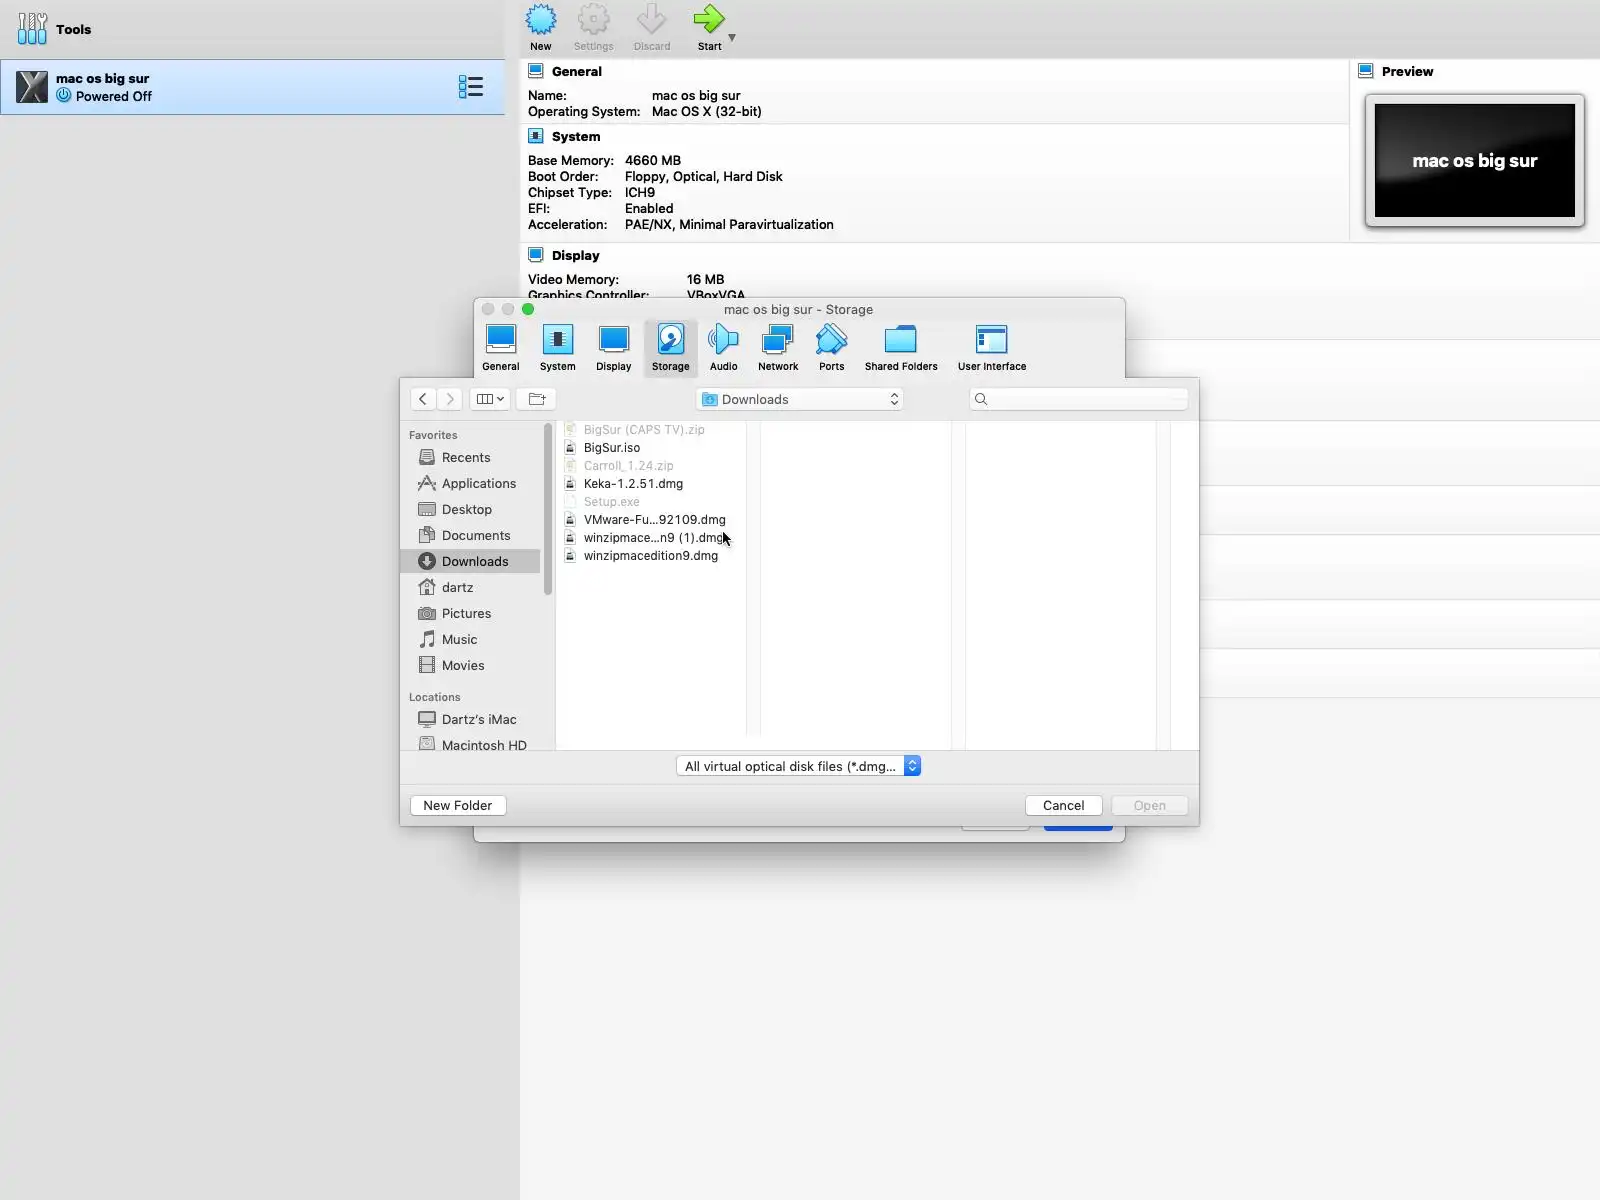This screenshot has width=1600, height=1200.
Task: Select Dartz's iMac location
Action: (x=470, y=719)
